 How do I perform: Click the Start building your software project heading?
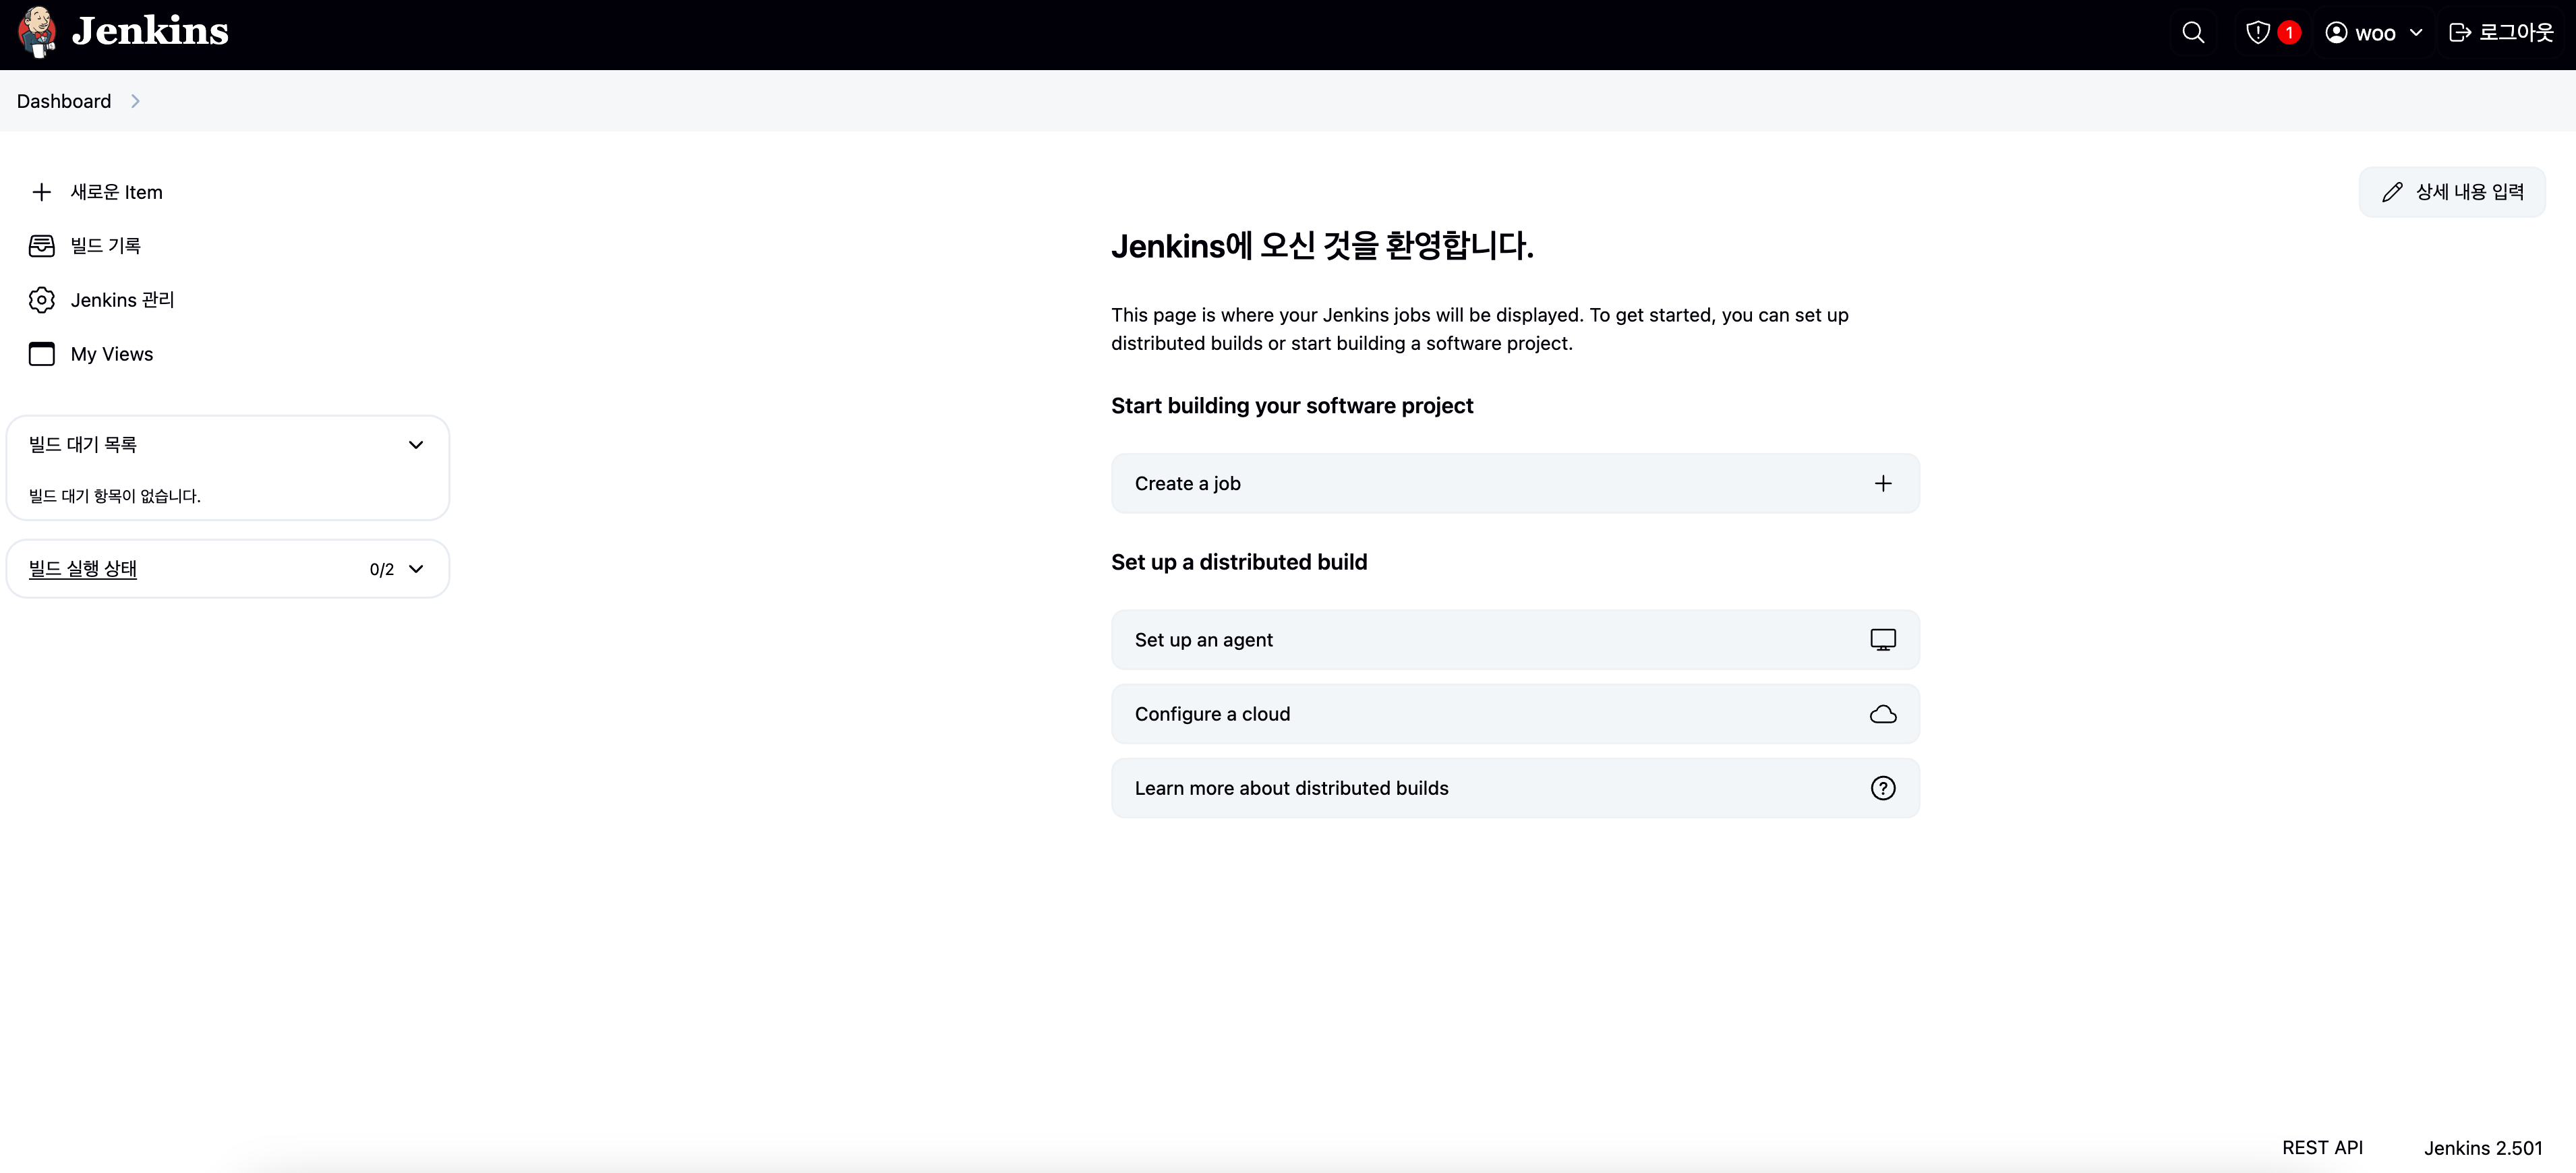point(1292,406)
